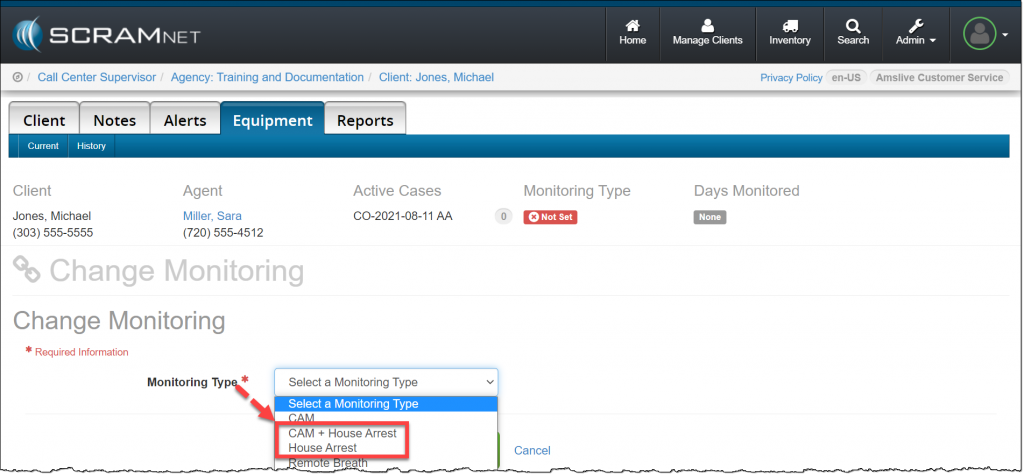Open the Inventory truck icon
This screenshot has width=1024, height=475.
(x=789, y=32)
